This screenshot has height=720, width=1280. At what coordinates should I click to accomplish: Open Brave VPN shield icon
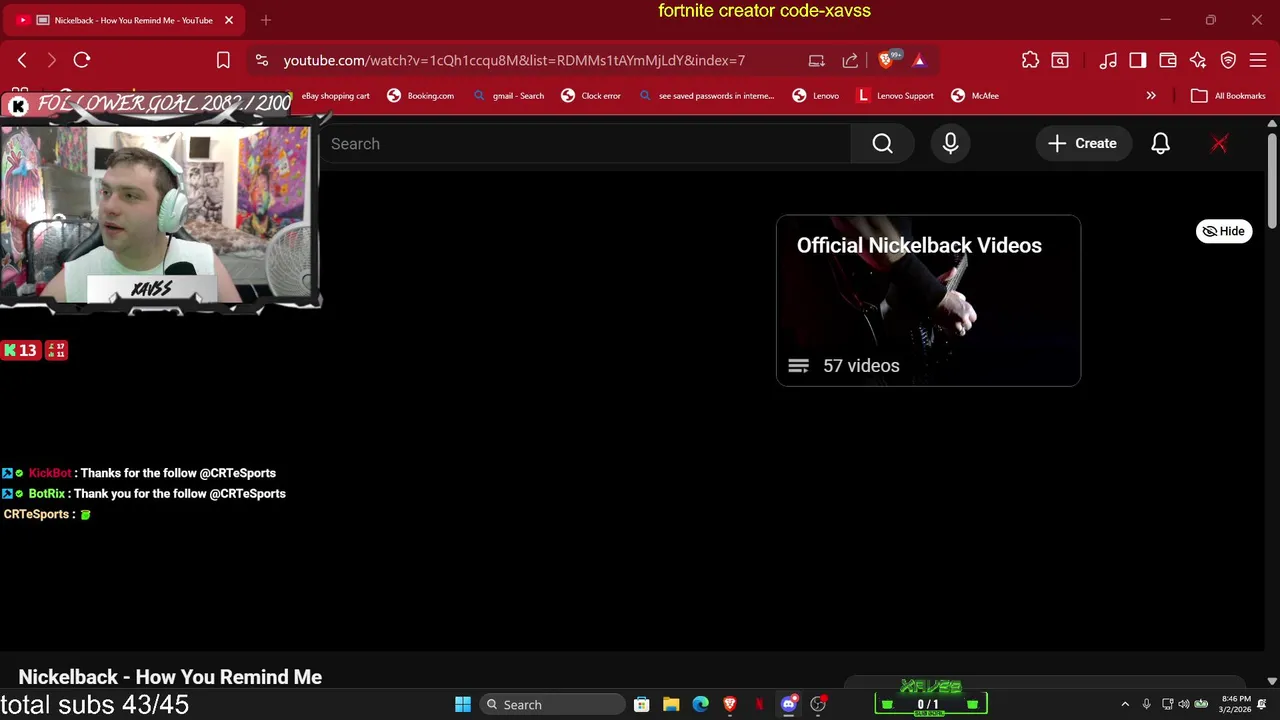pyautogui.click(x=1228, y=60)
